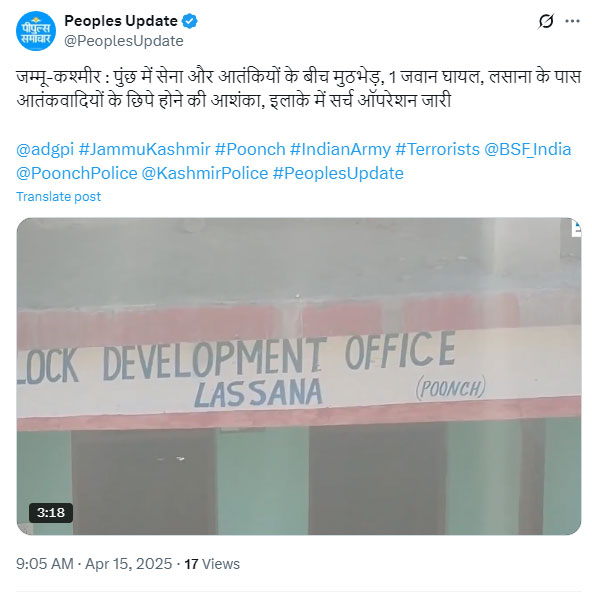This screenshot has height=593, width=592.
Task: Click the blue verified badge icon
Action: coord(190,21)
